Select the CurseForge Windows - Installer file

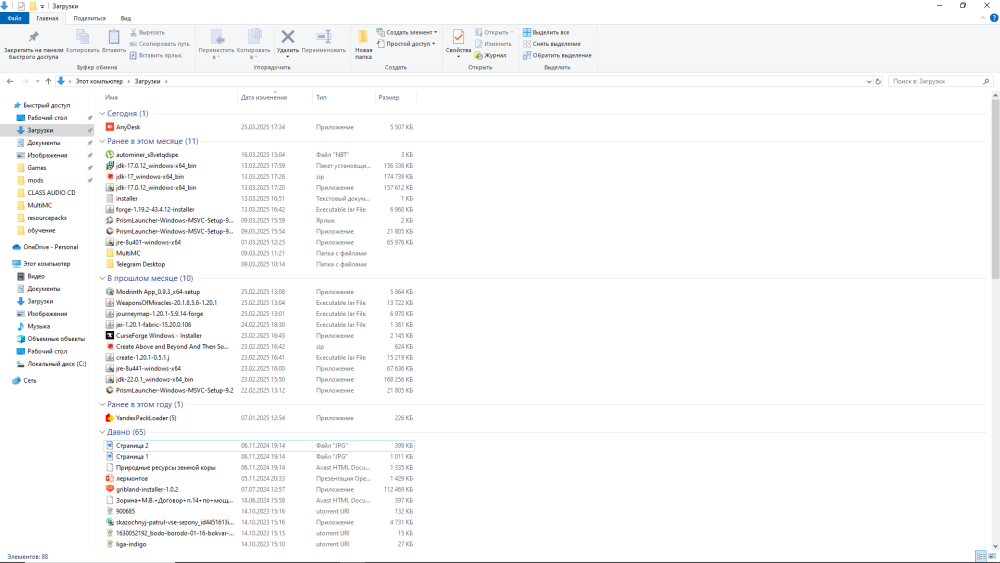click(x=260, y=336)
